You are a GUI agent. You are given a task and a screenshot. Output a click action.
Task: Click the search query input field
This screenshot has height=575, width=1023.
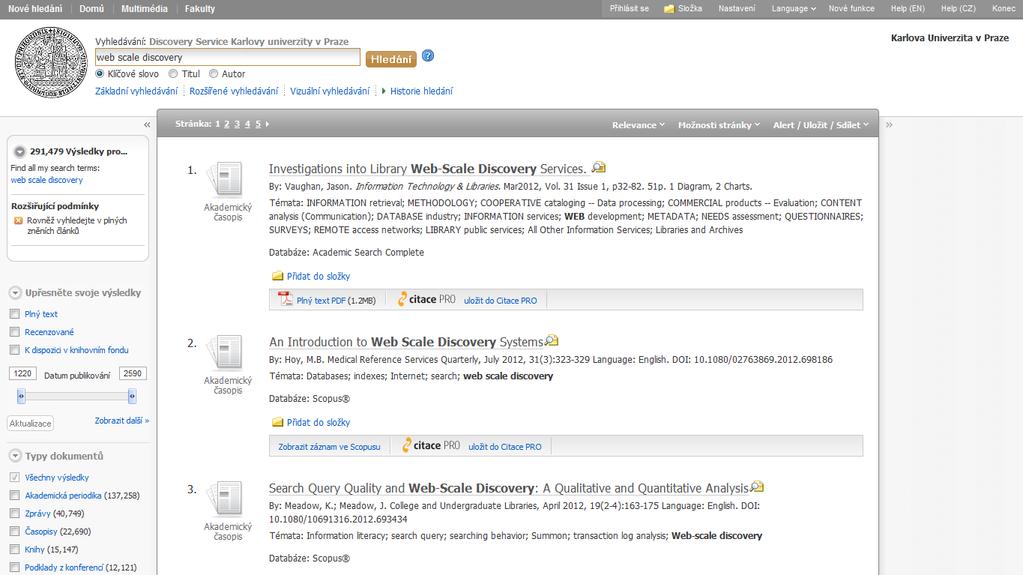(228, 57)
